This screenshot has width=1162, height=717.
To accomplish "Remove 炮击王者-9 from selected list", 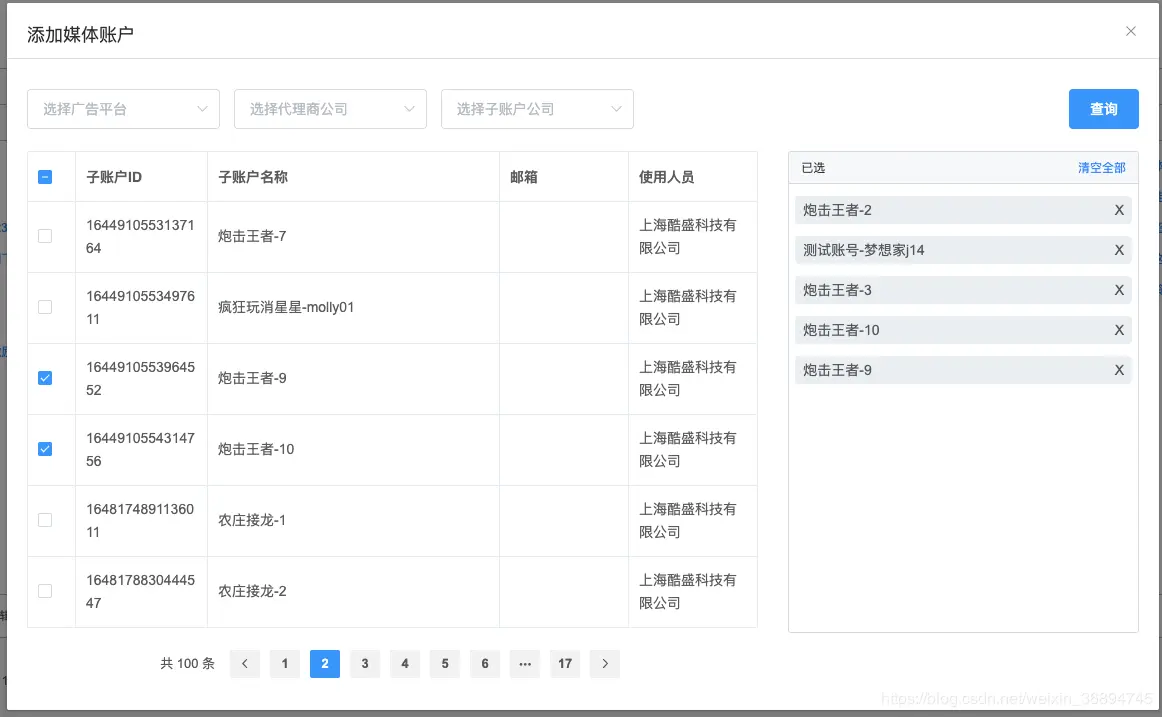I will point(1118,370).
